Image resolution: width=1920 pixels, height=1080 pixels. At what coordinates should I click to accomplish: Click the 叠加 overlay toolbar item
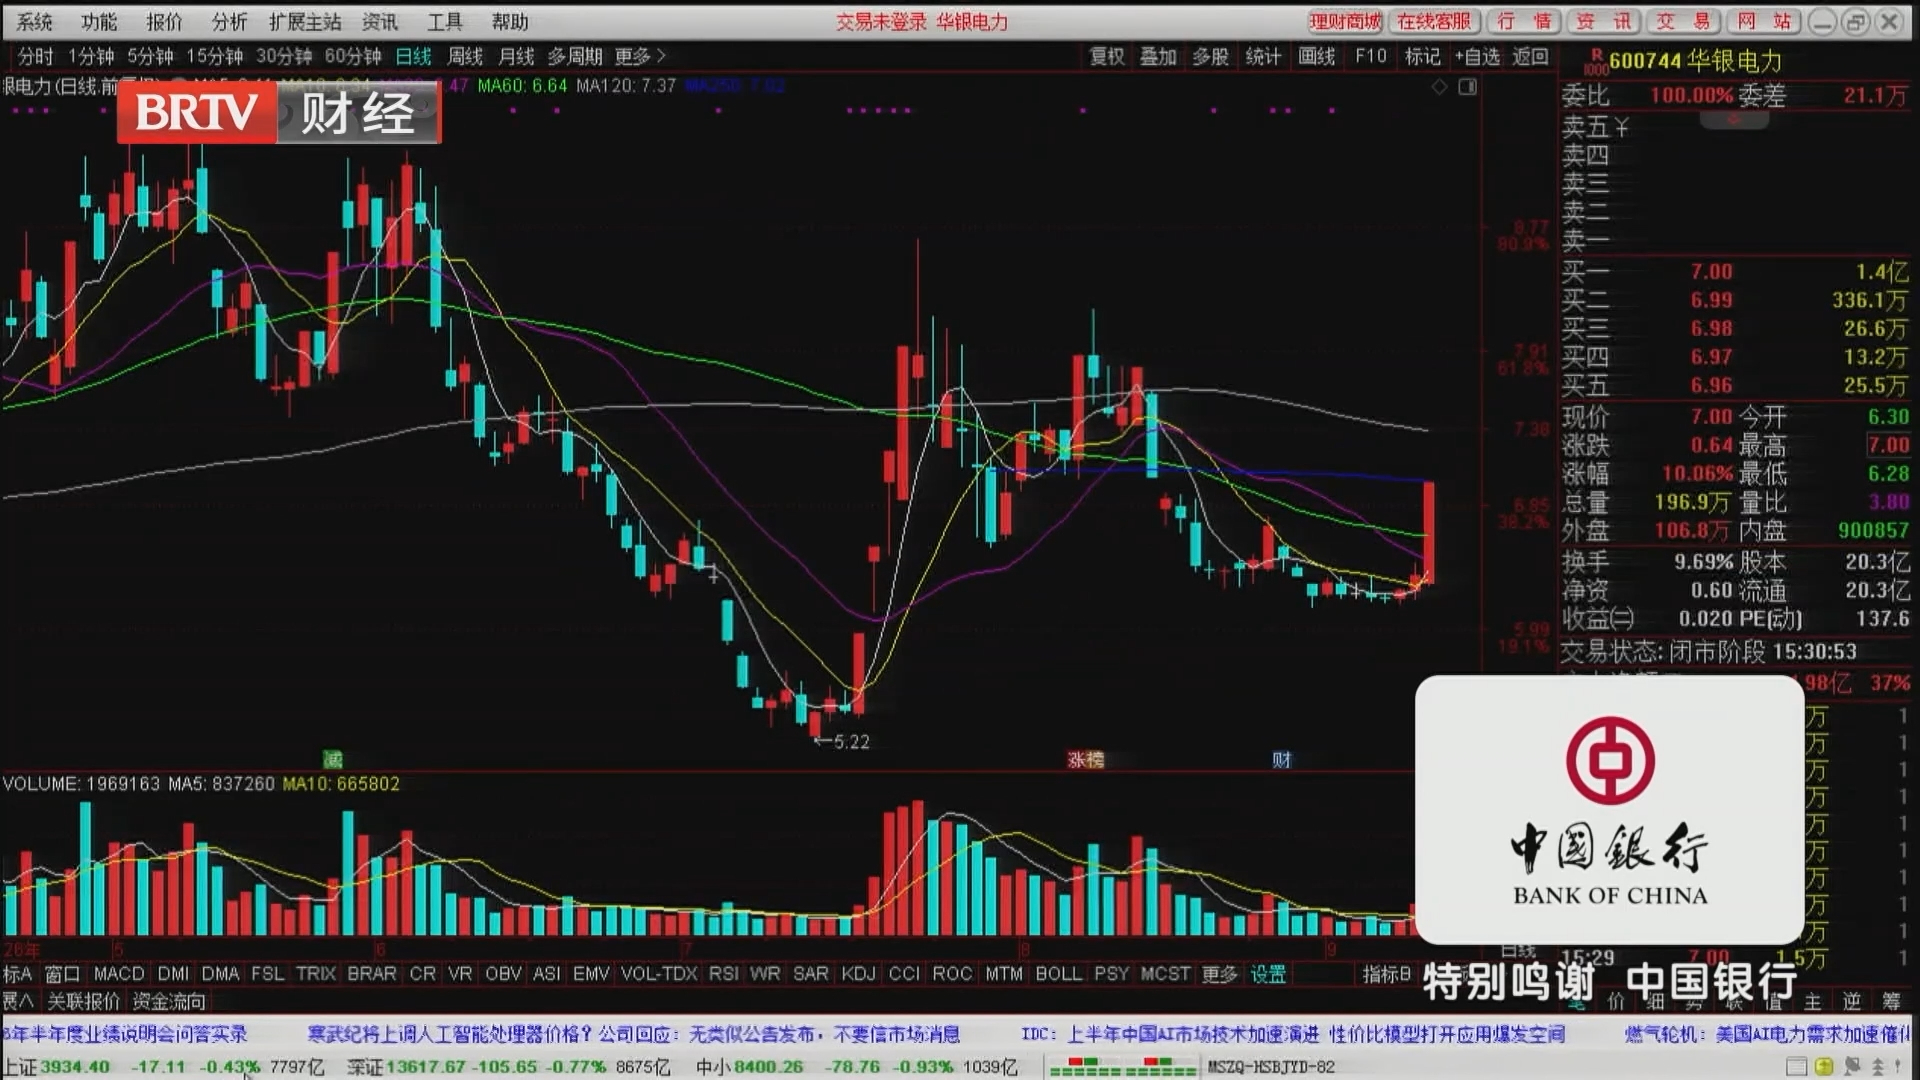click(1159, 57)
